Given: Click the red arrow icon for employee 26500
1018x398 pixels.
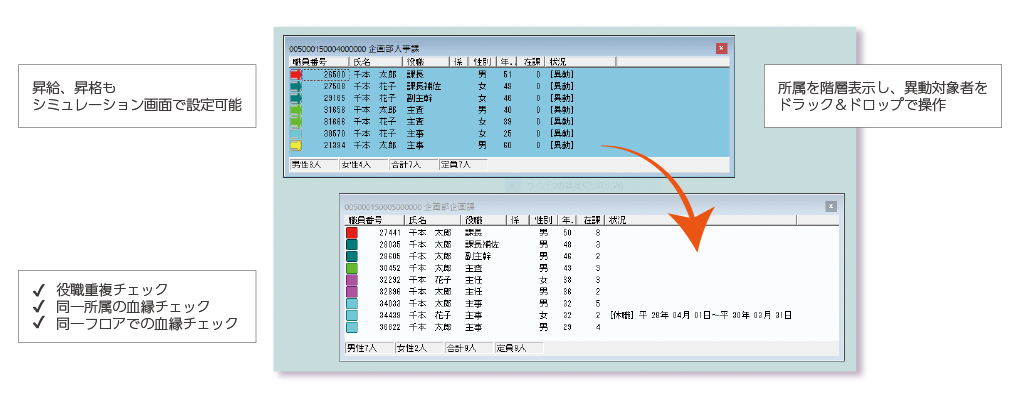Looking at the screenshot, I should [296, 75].
